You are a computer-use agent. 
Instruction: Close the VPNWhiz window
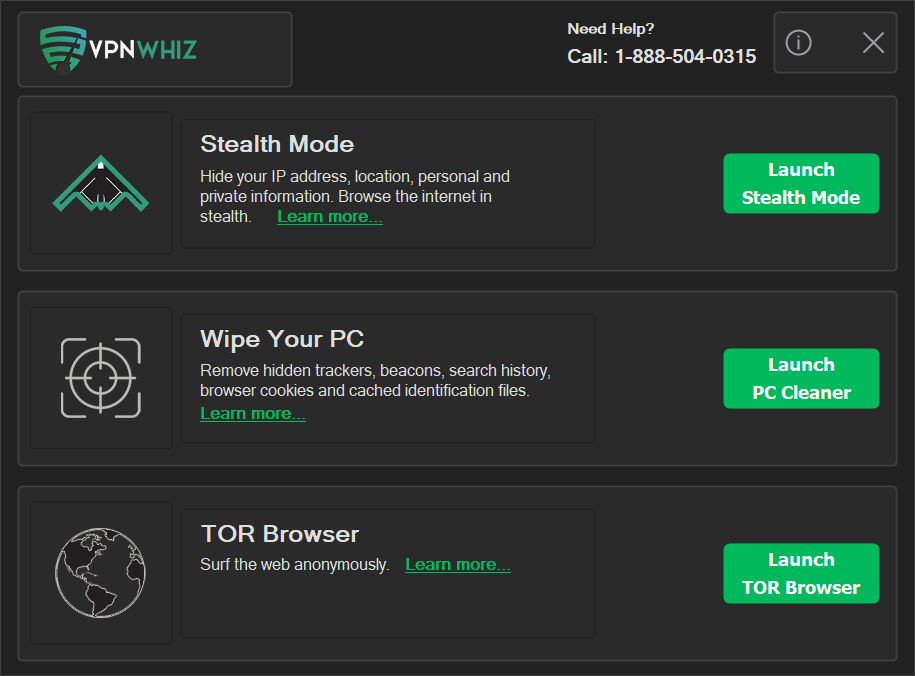tap(873, 43)
